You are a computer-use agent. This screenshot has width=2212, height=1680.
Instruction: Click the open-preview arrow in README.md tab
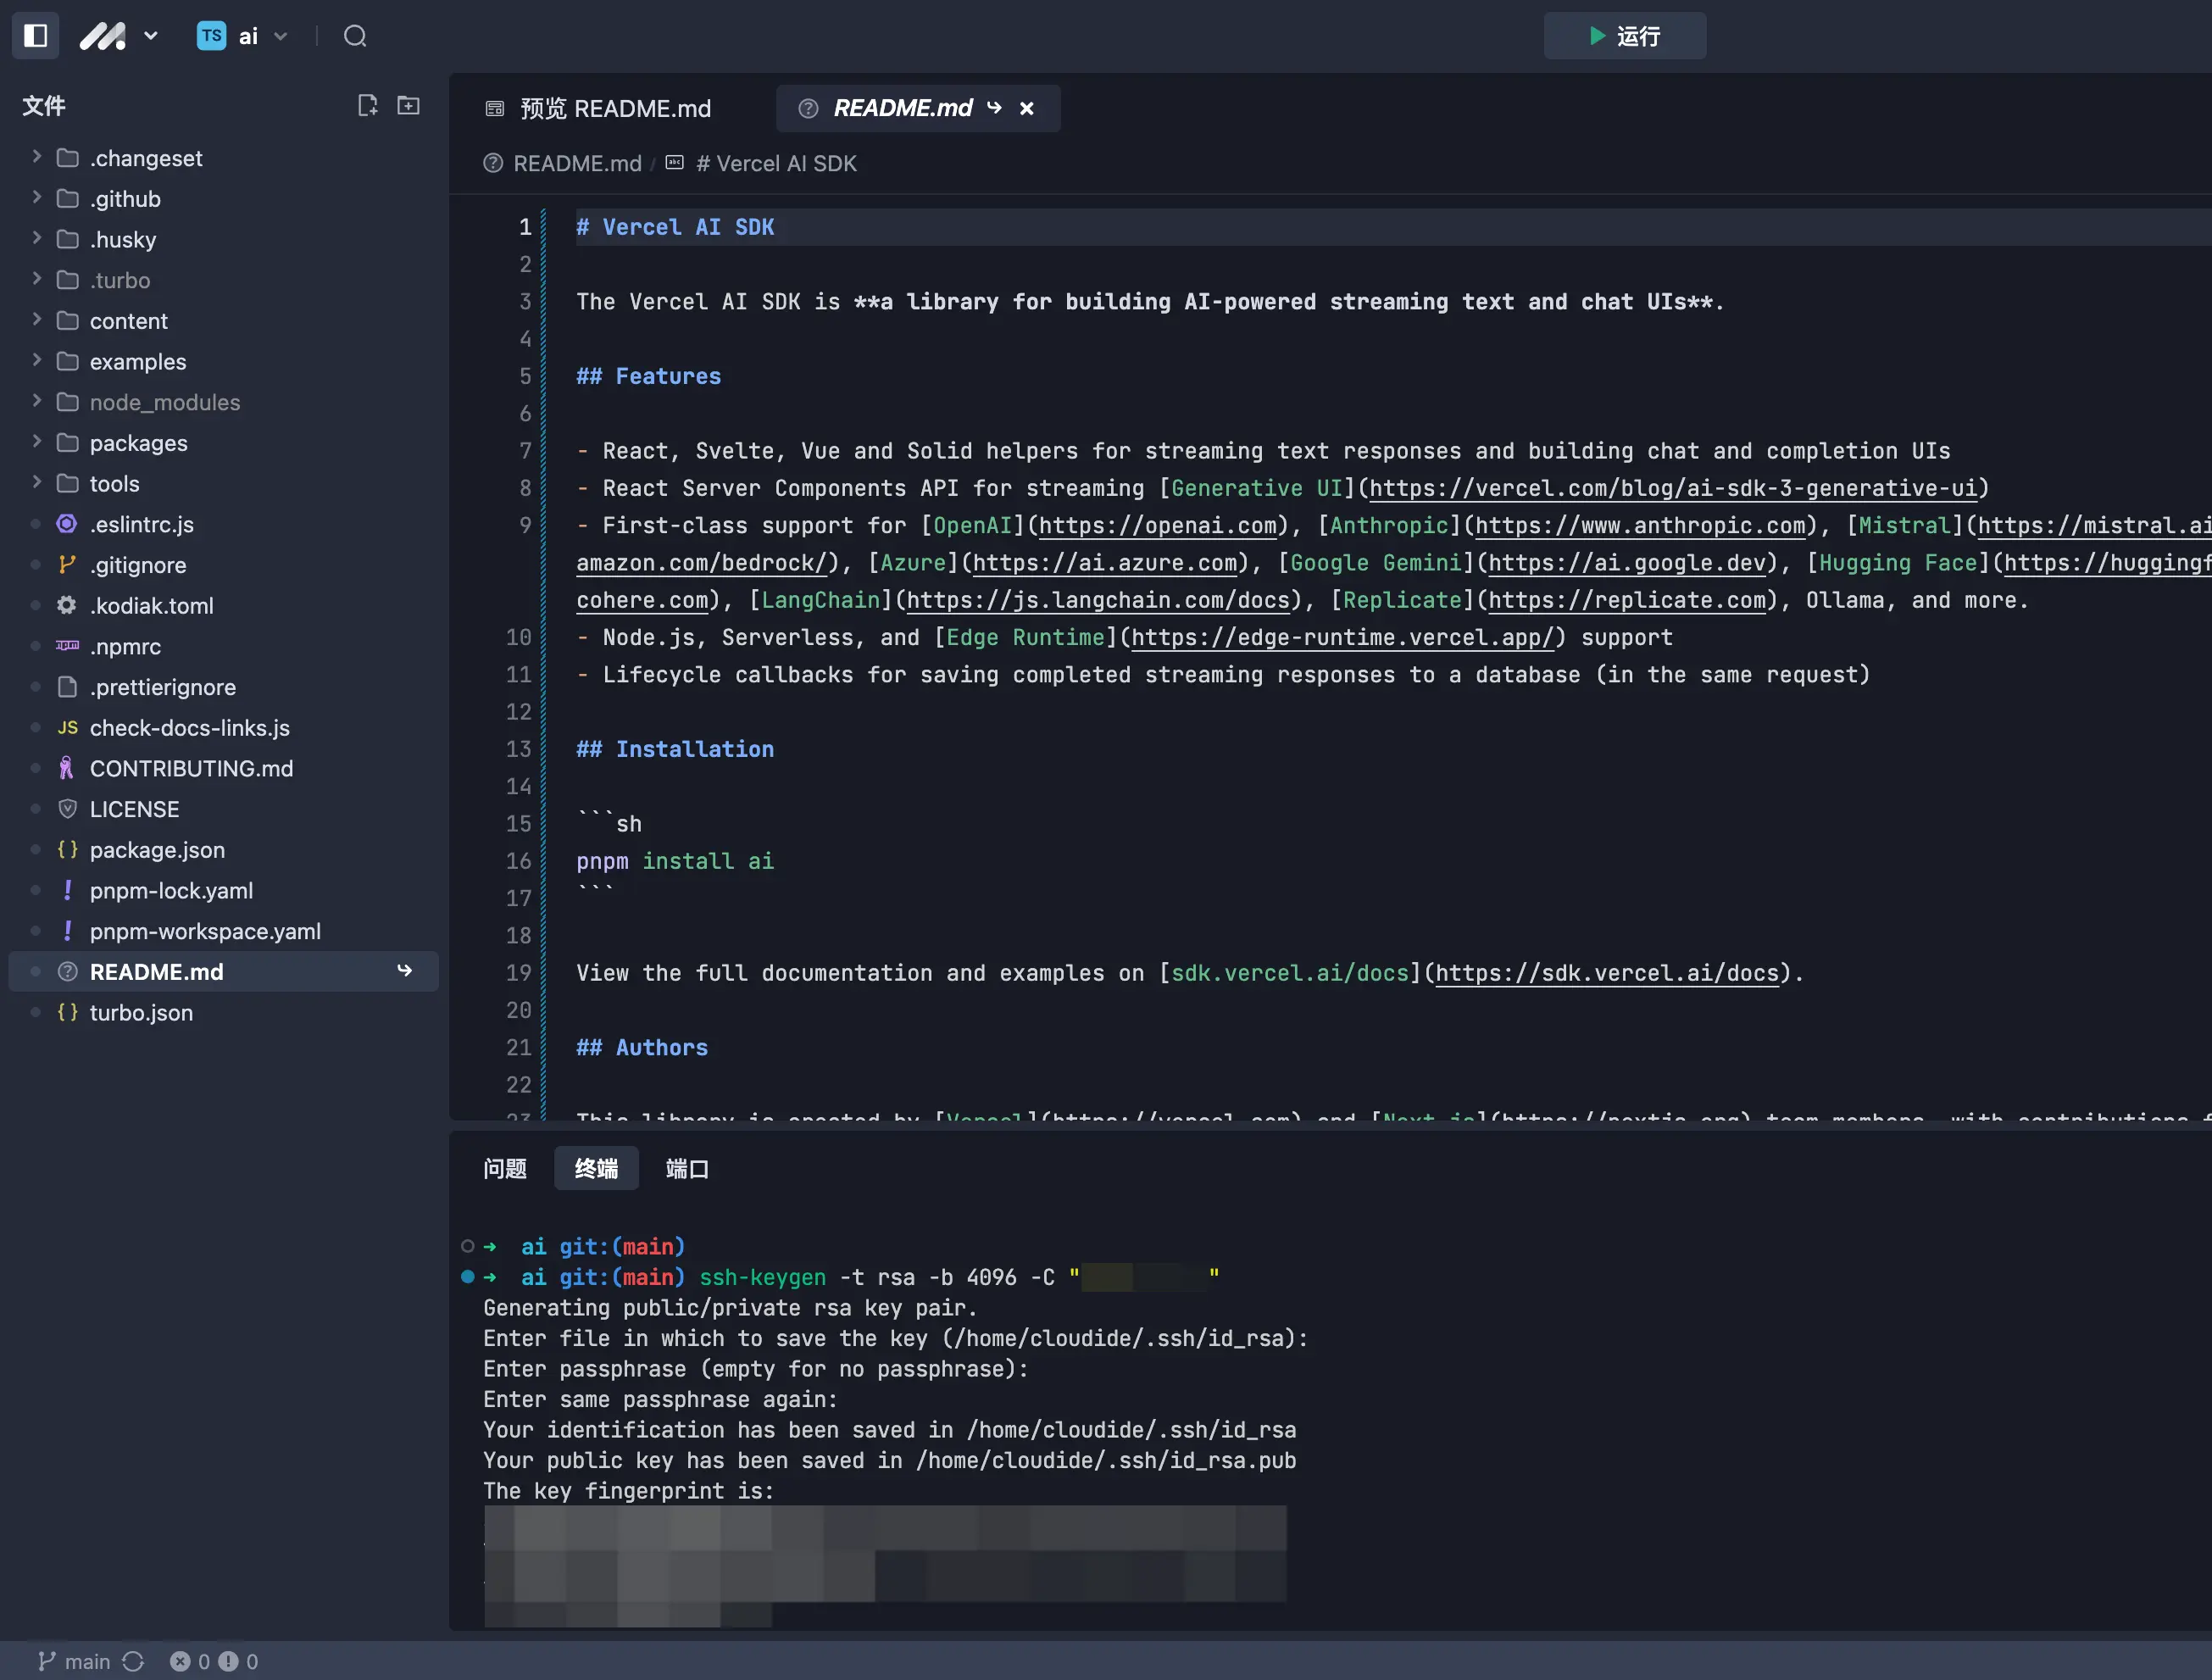(994, 108)
